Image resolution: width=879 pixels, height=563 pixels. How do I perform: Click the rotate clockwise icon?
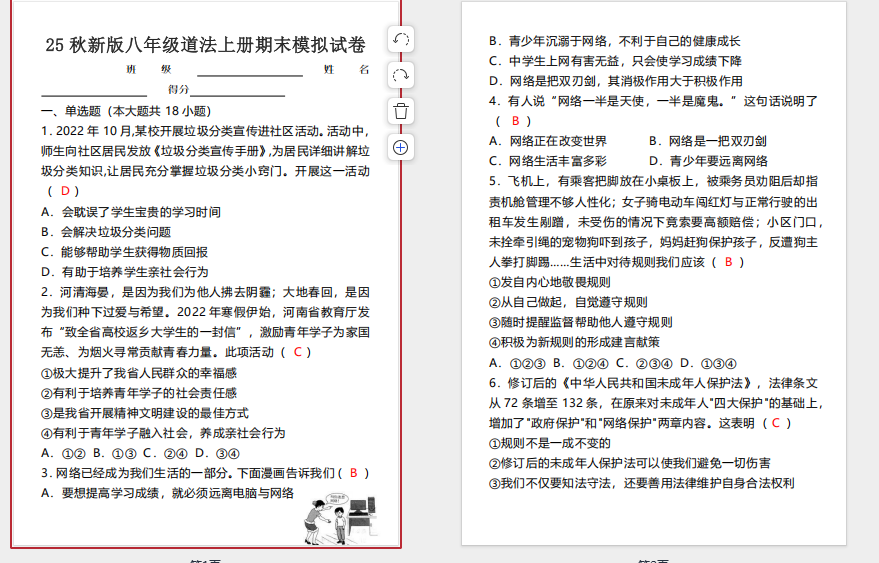click(400, 75)
